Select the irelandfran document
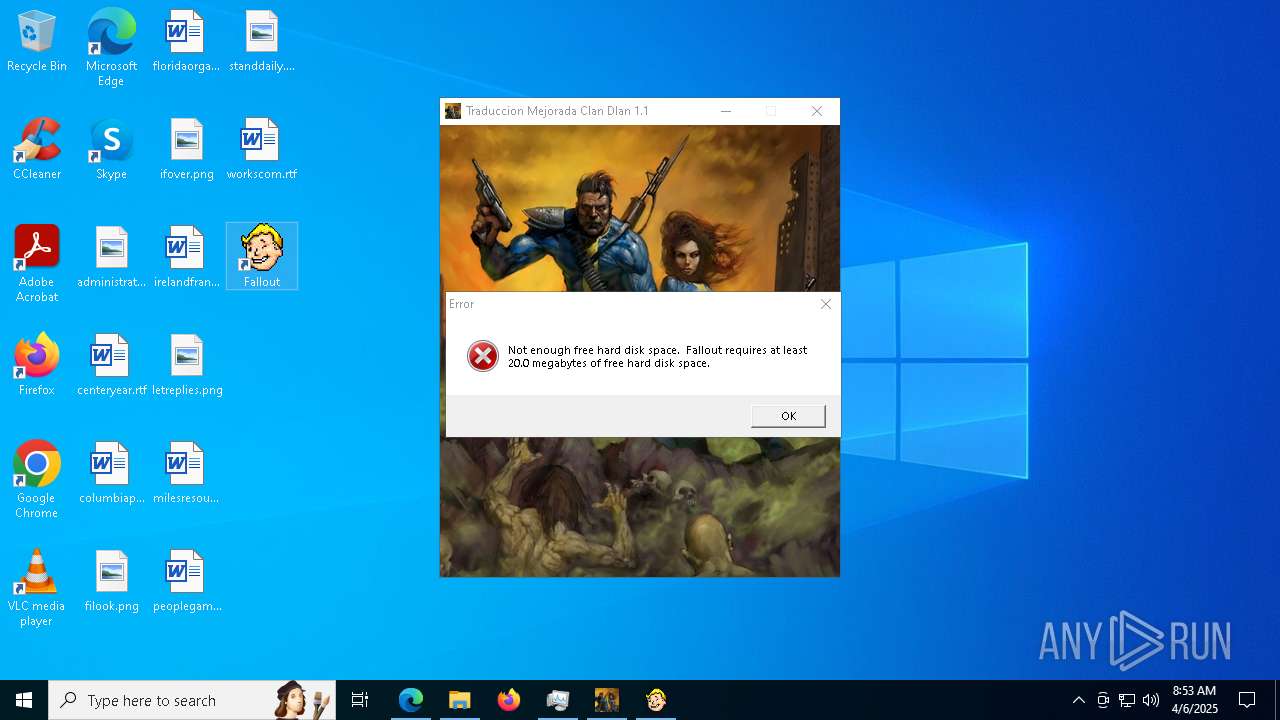This screenshot has height=720, width=1280. click(x=187, y=257)
